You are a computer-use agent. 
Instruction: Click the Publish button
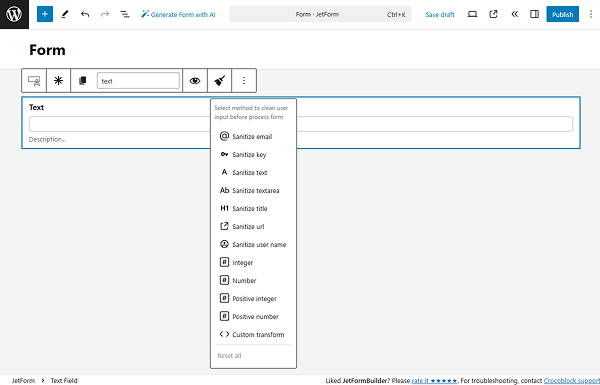coord(562,14)
